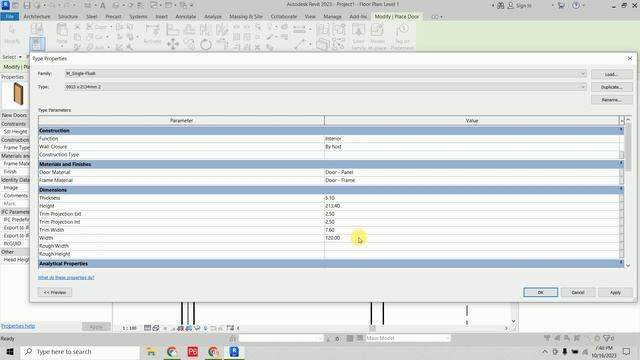Open the Main Model design options dropdown
This screenshot has width=640, height=360.
(407, 338)
